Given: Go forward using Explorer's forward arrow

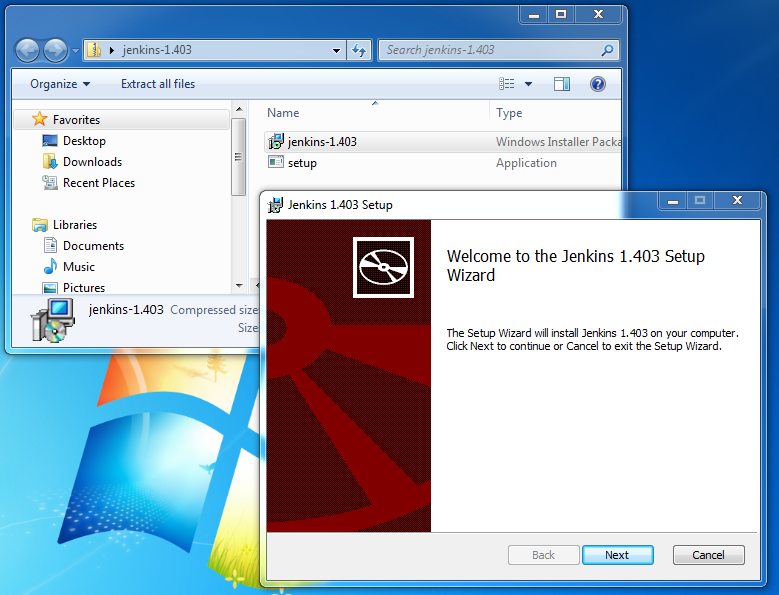Looking at the screenshot, I should tap(55, 50).
